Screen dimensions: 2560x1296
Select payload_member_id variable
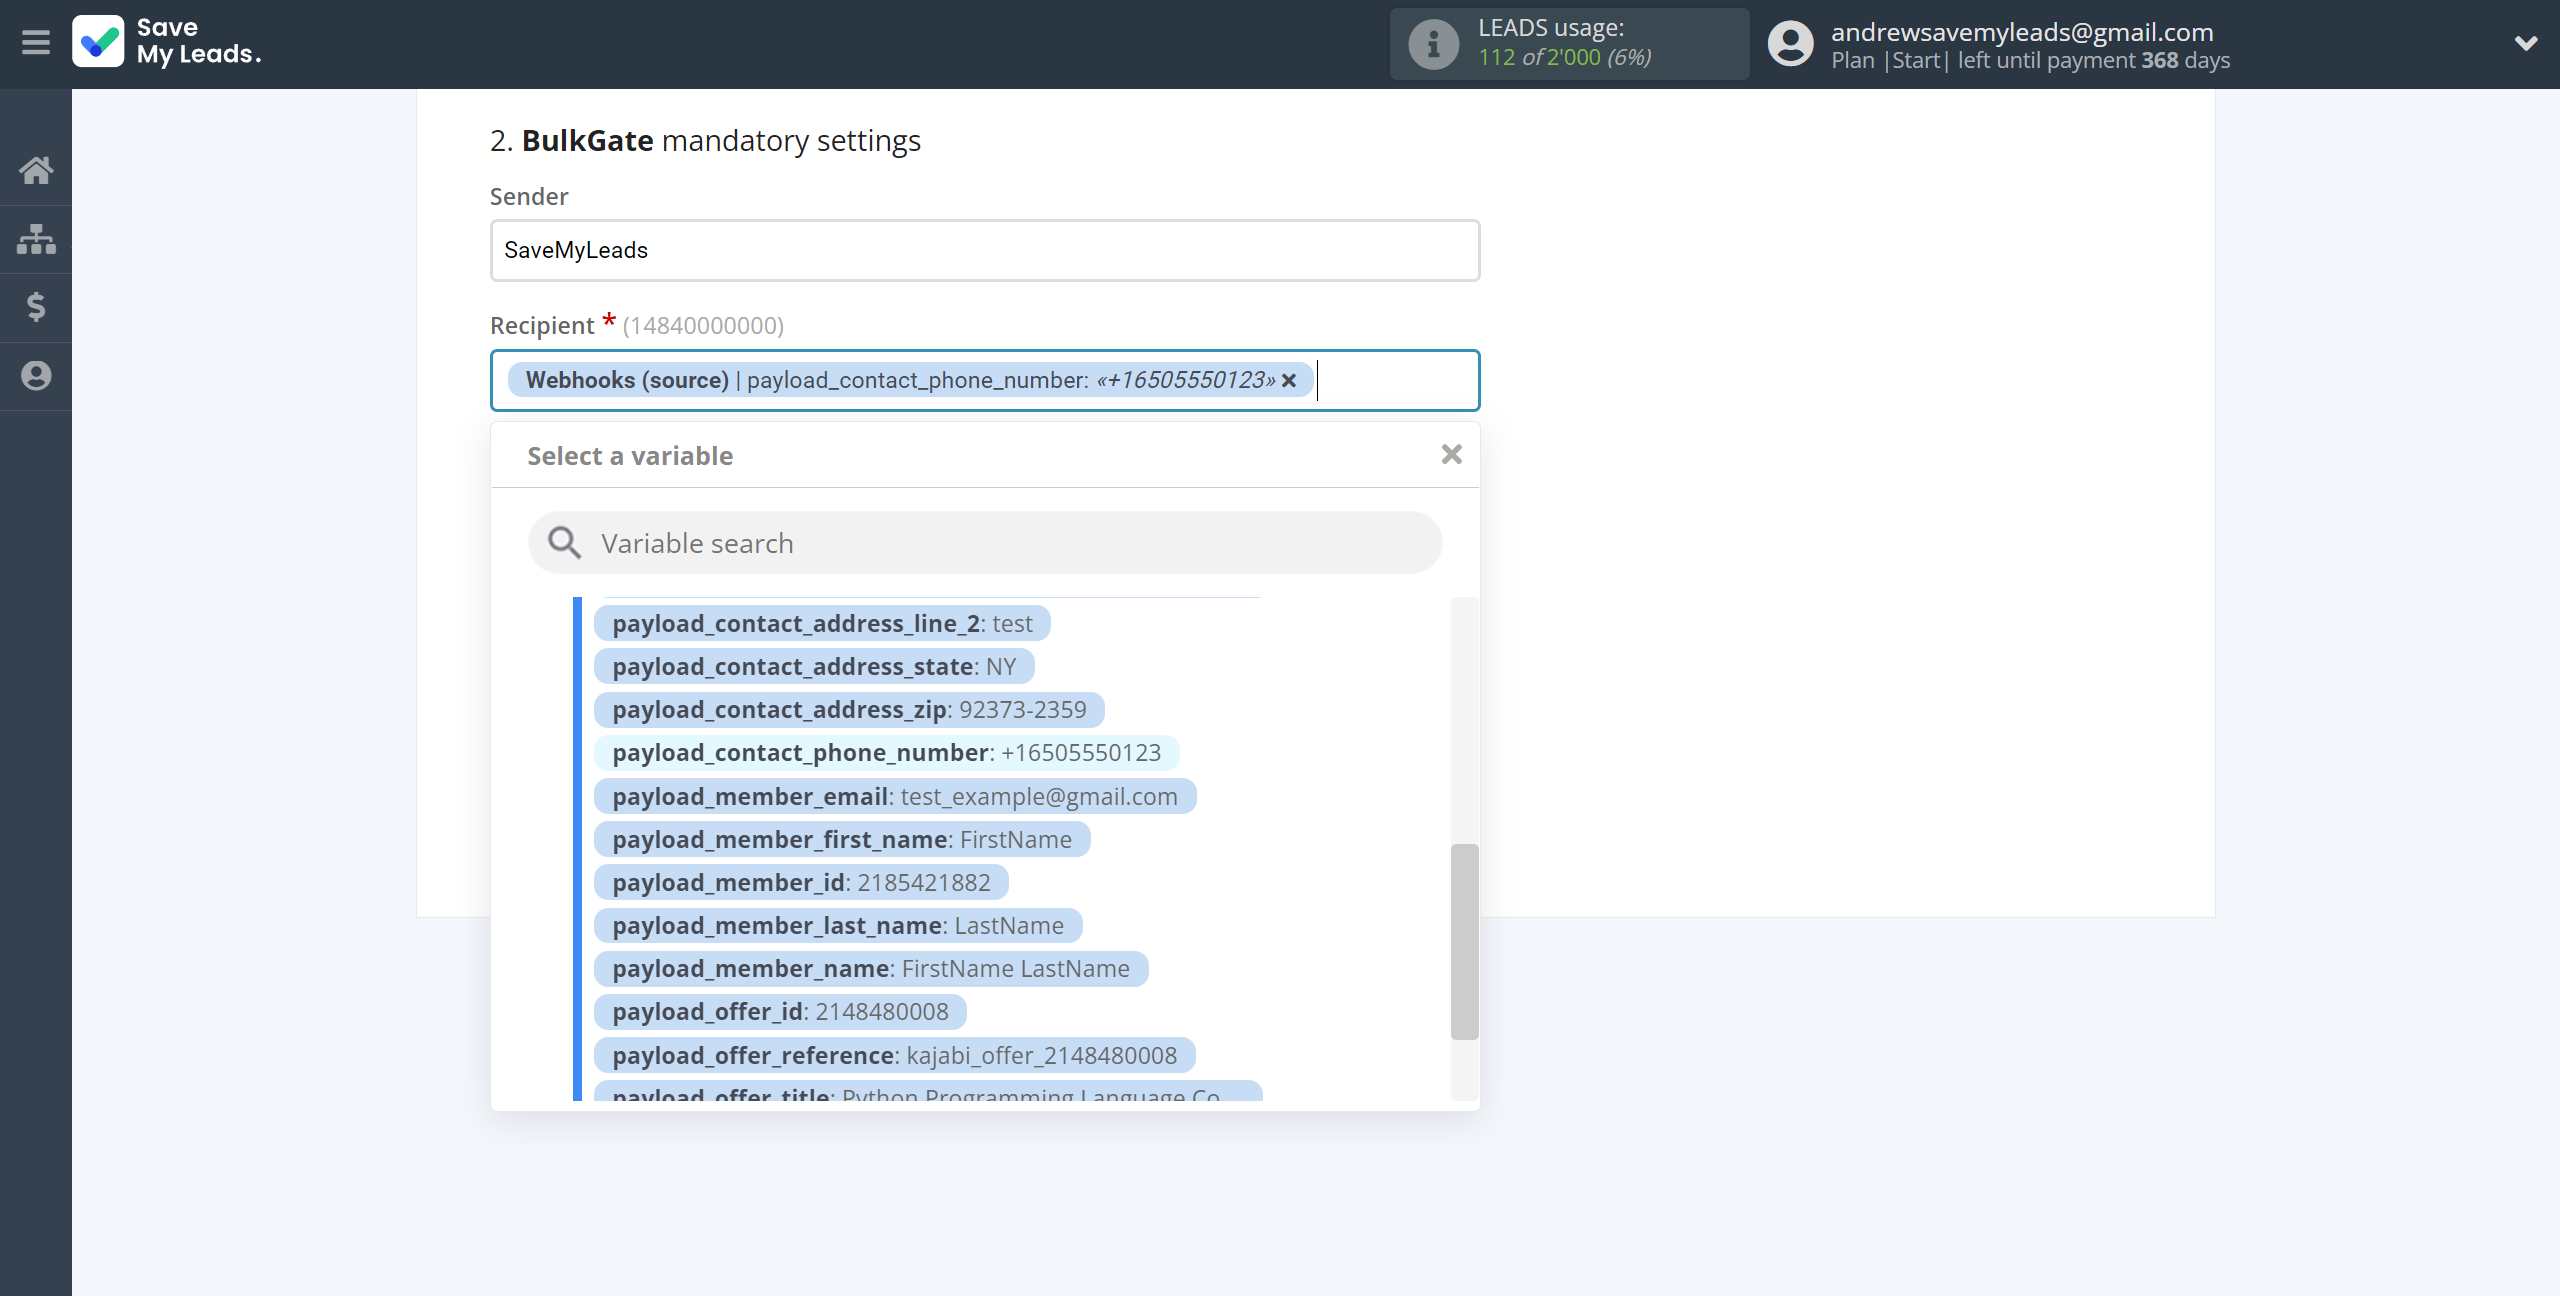point(801,883)
